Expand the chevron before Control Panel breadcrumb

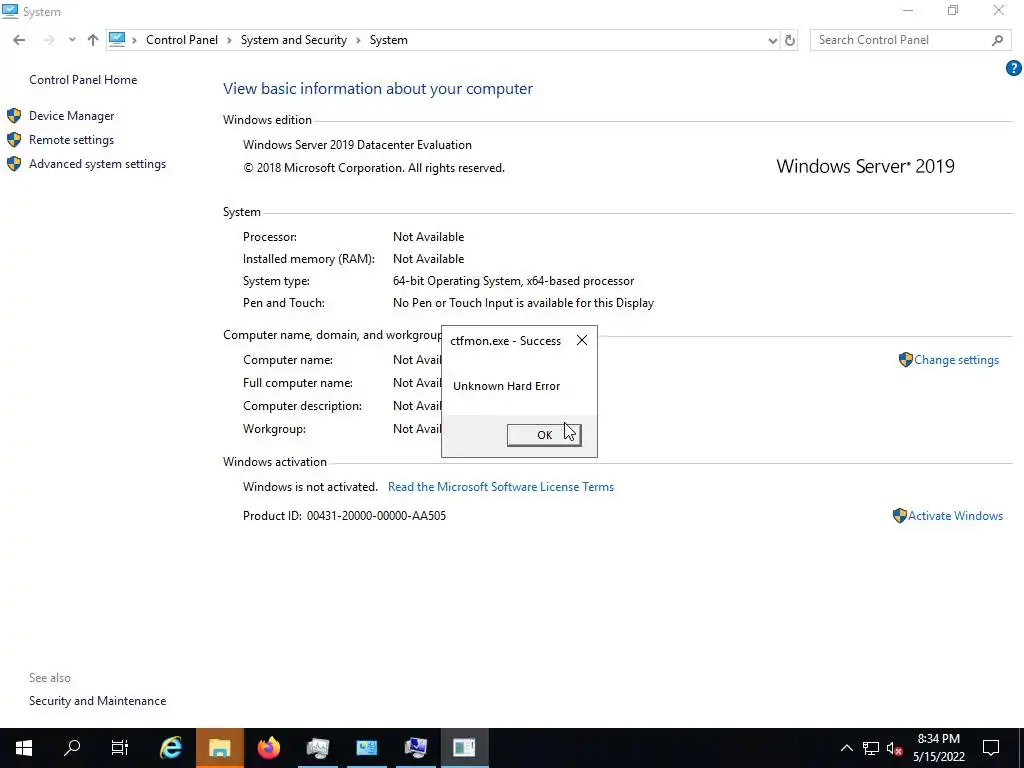point(135,40)
